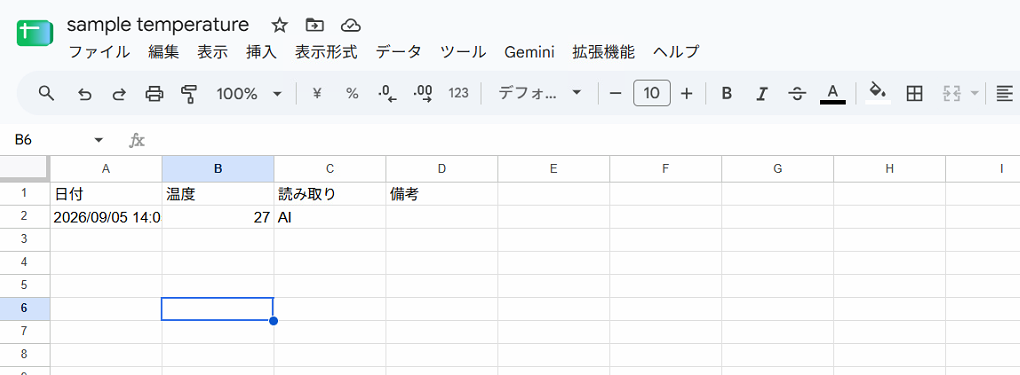The height and width of the screenshot is (375, 1020).
Task: Open the 挿入 menu
Action: [262, 52]
